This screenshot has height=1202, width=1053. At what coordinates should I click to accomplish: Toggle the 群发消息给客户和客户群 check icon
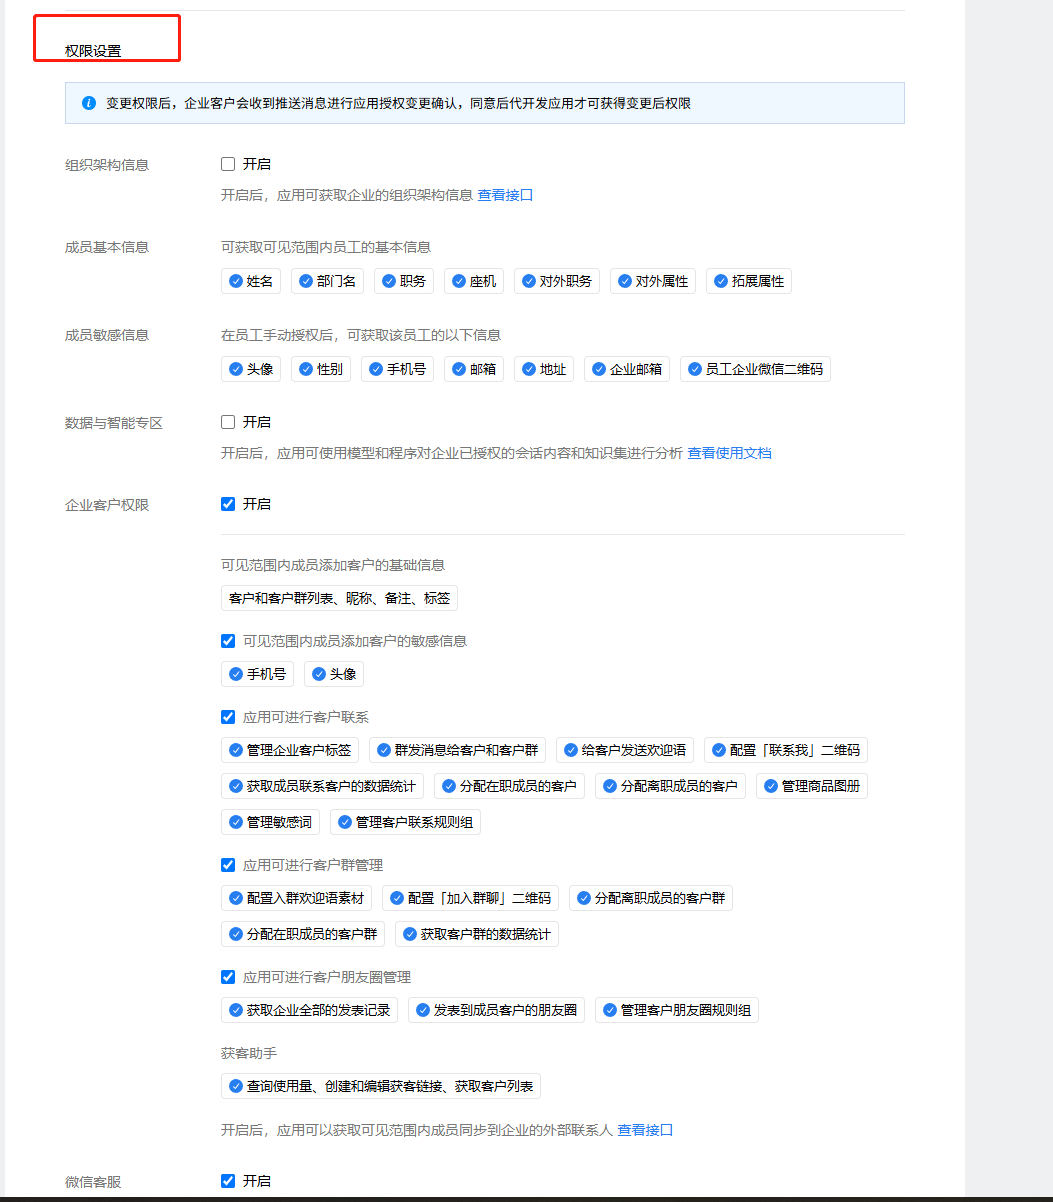[384, 750]
